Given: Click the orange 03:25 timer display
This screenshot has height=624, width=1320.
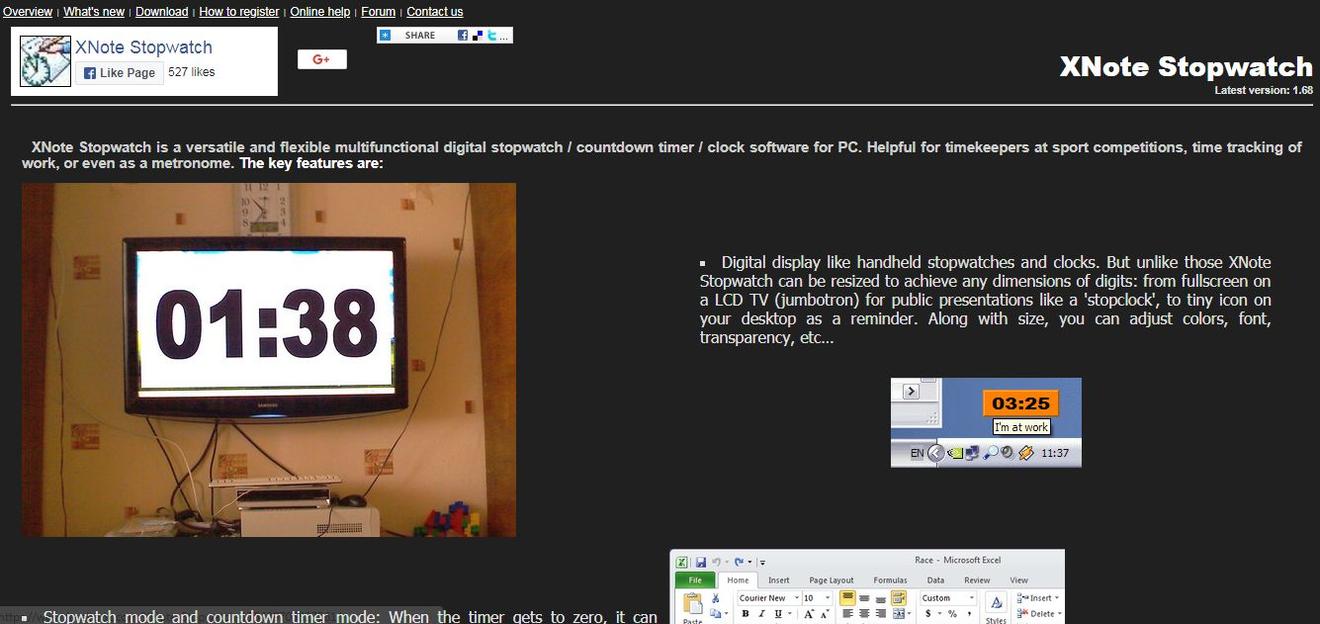Looking at the screenshot, I should [1020, 403].
